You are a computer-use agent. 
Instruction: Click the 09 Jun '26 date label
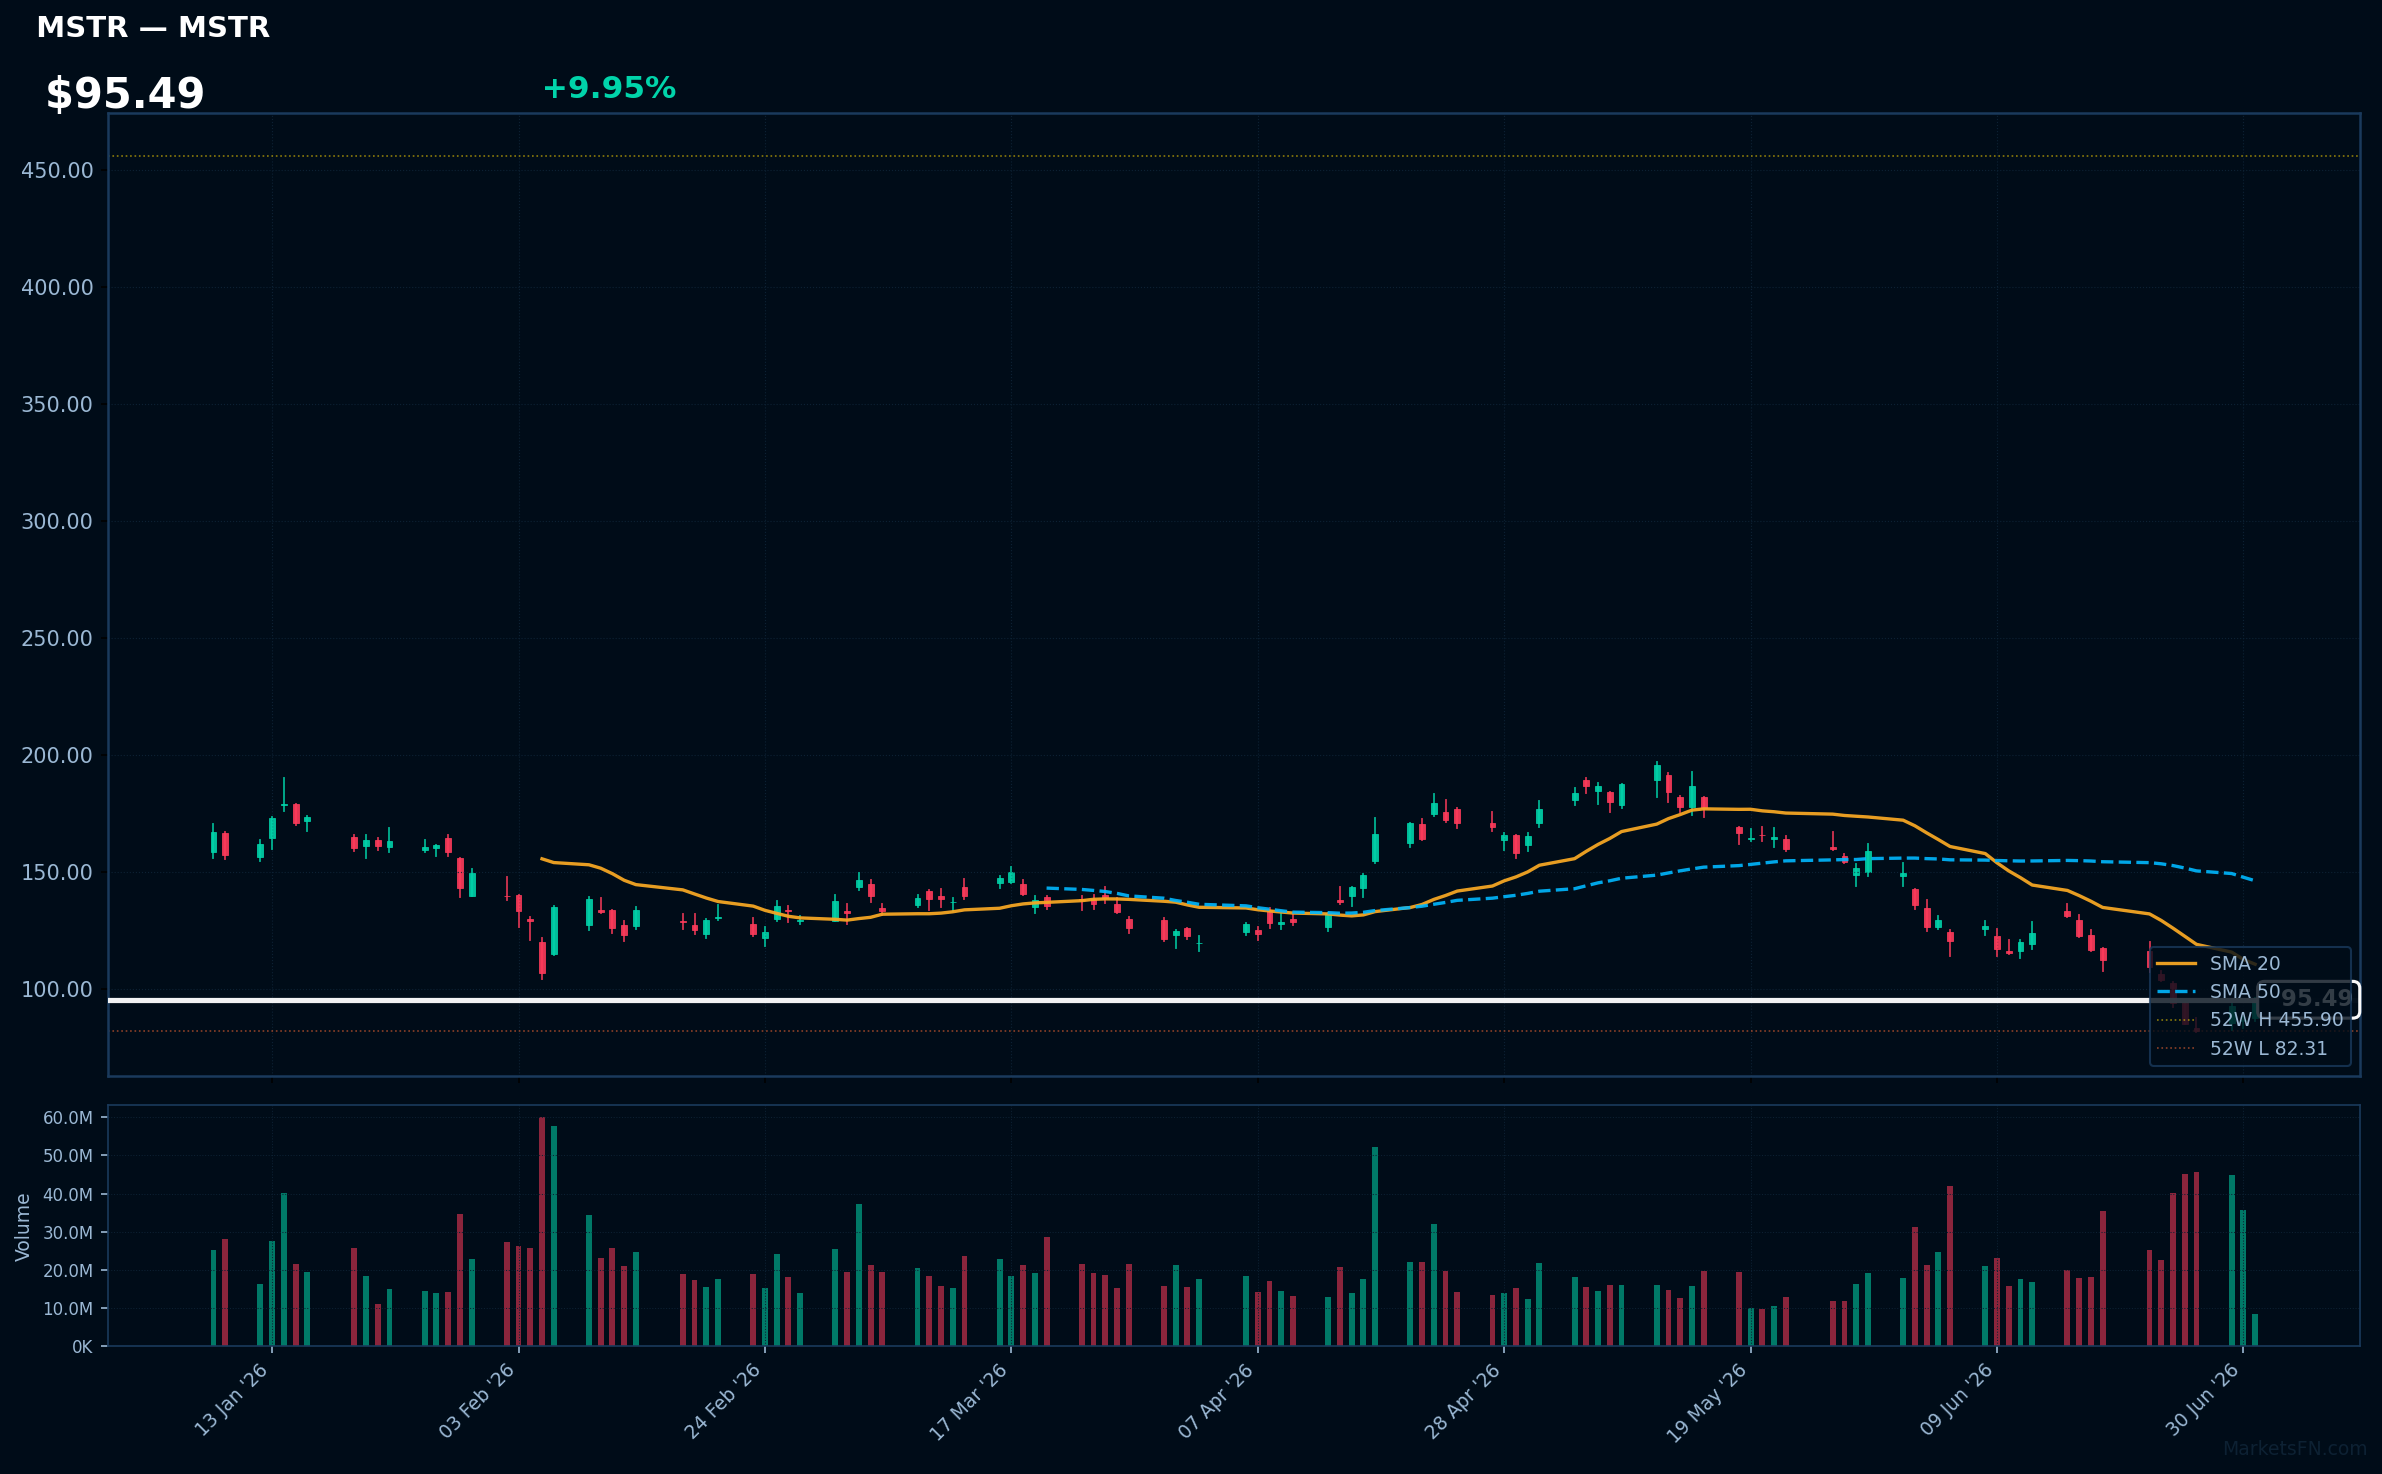pos(1956,1400)
